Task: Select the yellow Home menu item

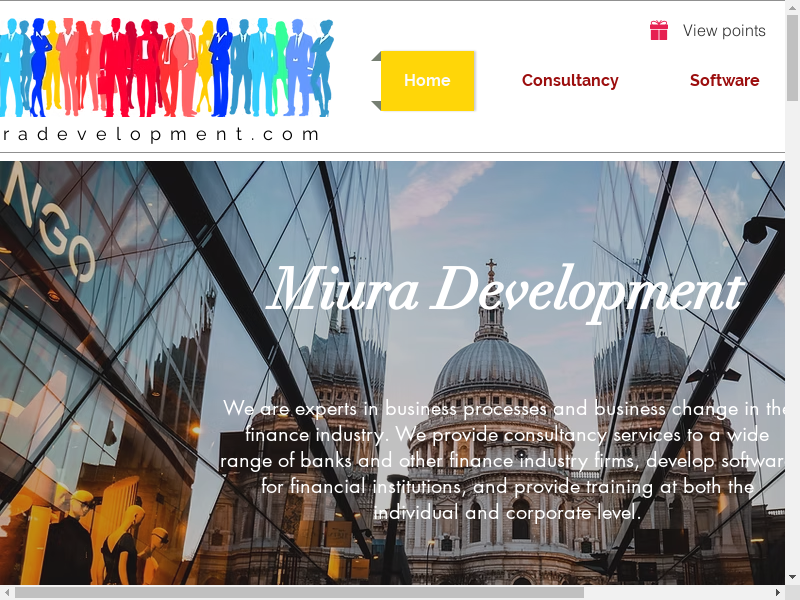Action: pos(427,81)
